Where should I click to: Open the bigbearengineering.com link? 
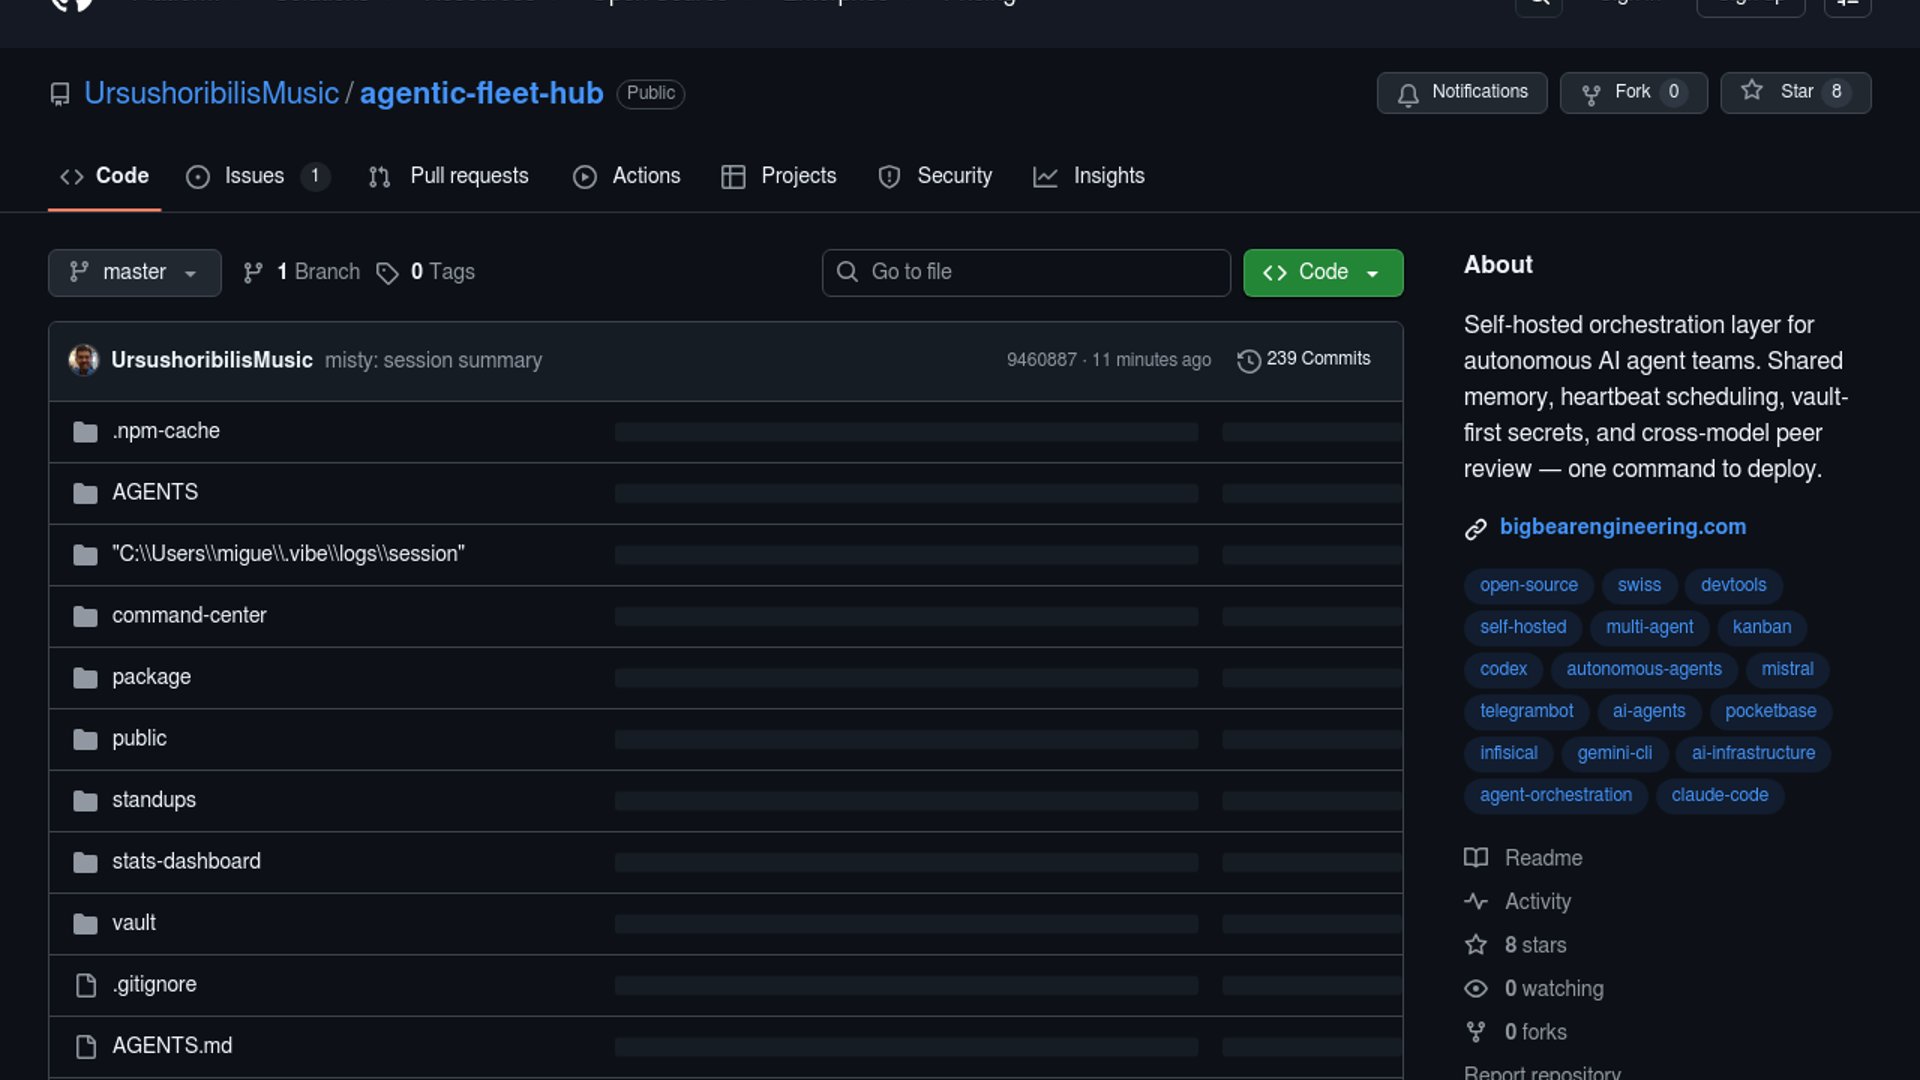tap(1622, 527)
